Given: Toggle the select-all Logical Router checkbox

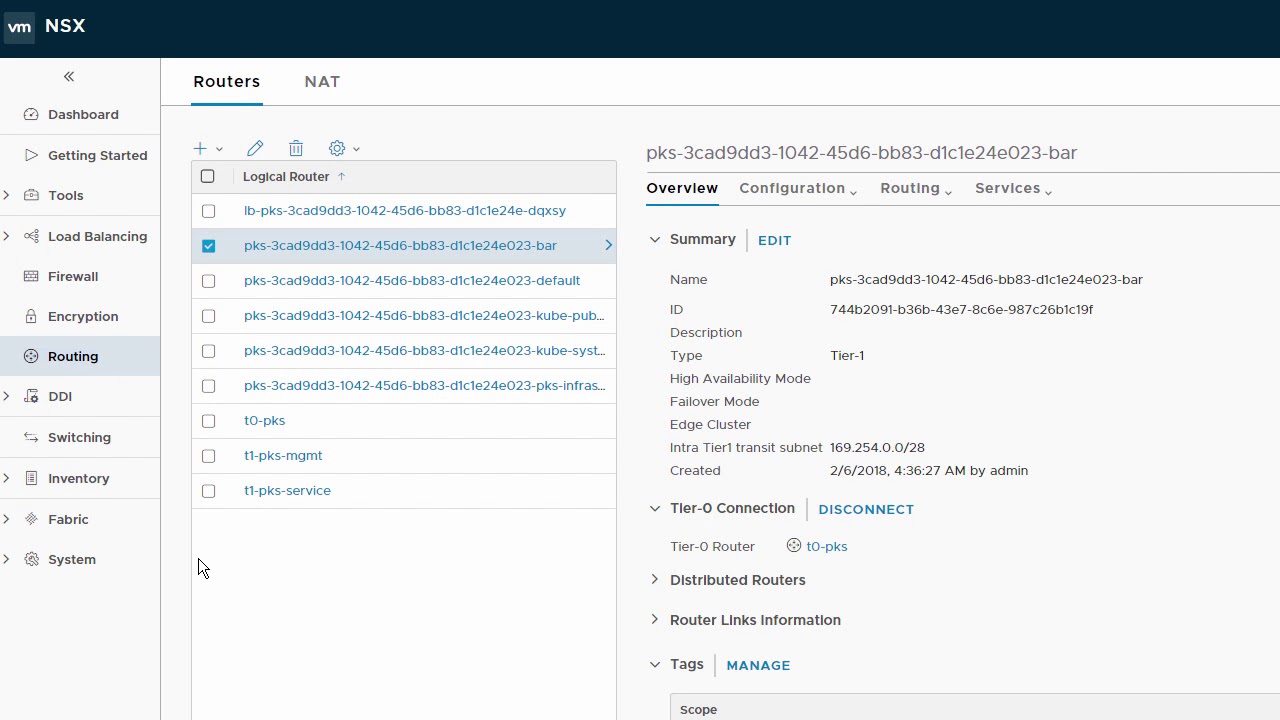Looking at the screenshot, I should [x=207, y=176].
